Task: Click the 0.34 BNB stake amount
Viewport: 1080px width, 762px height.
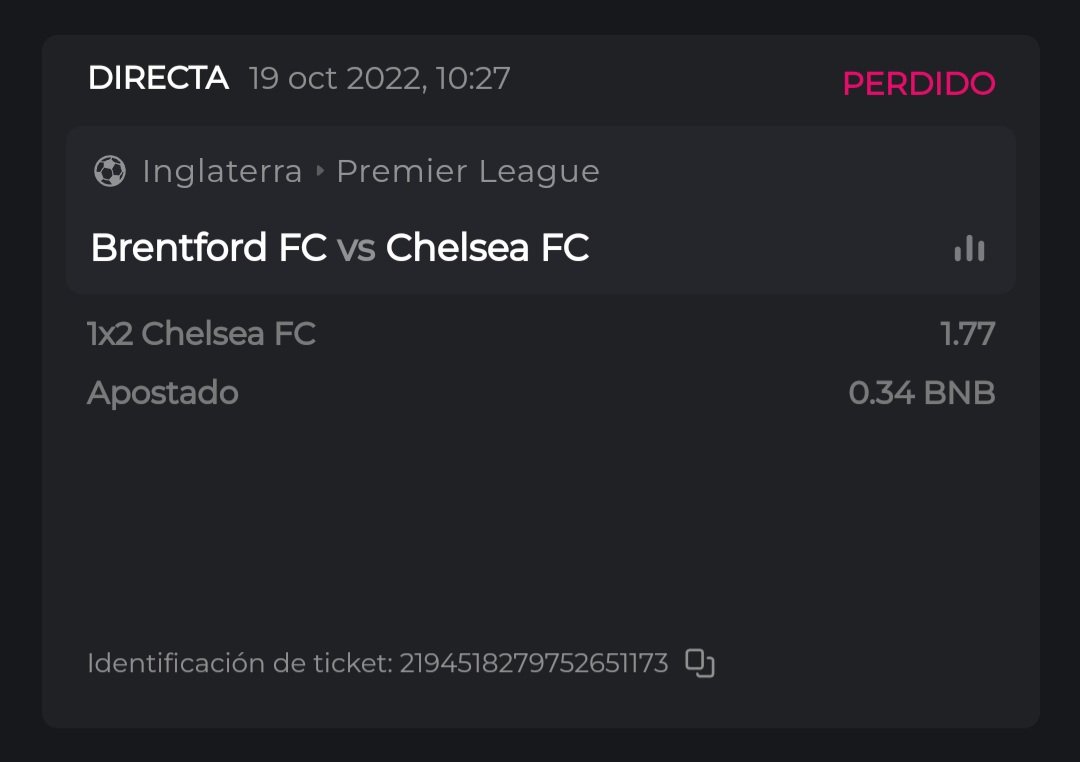Action: coord(921,393)
